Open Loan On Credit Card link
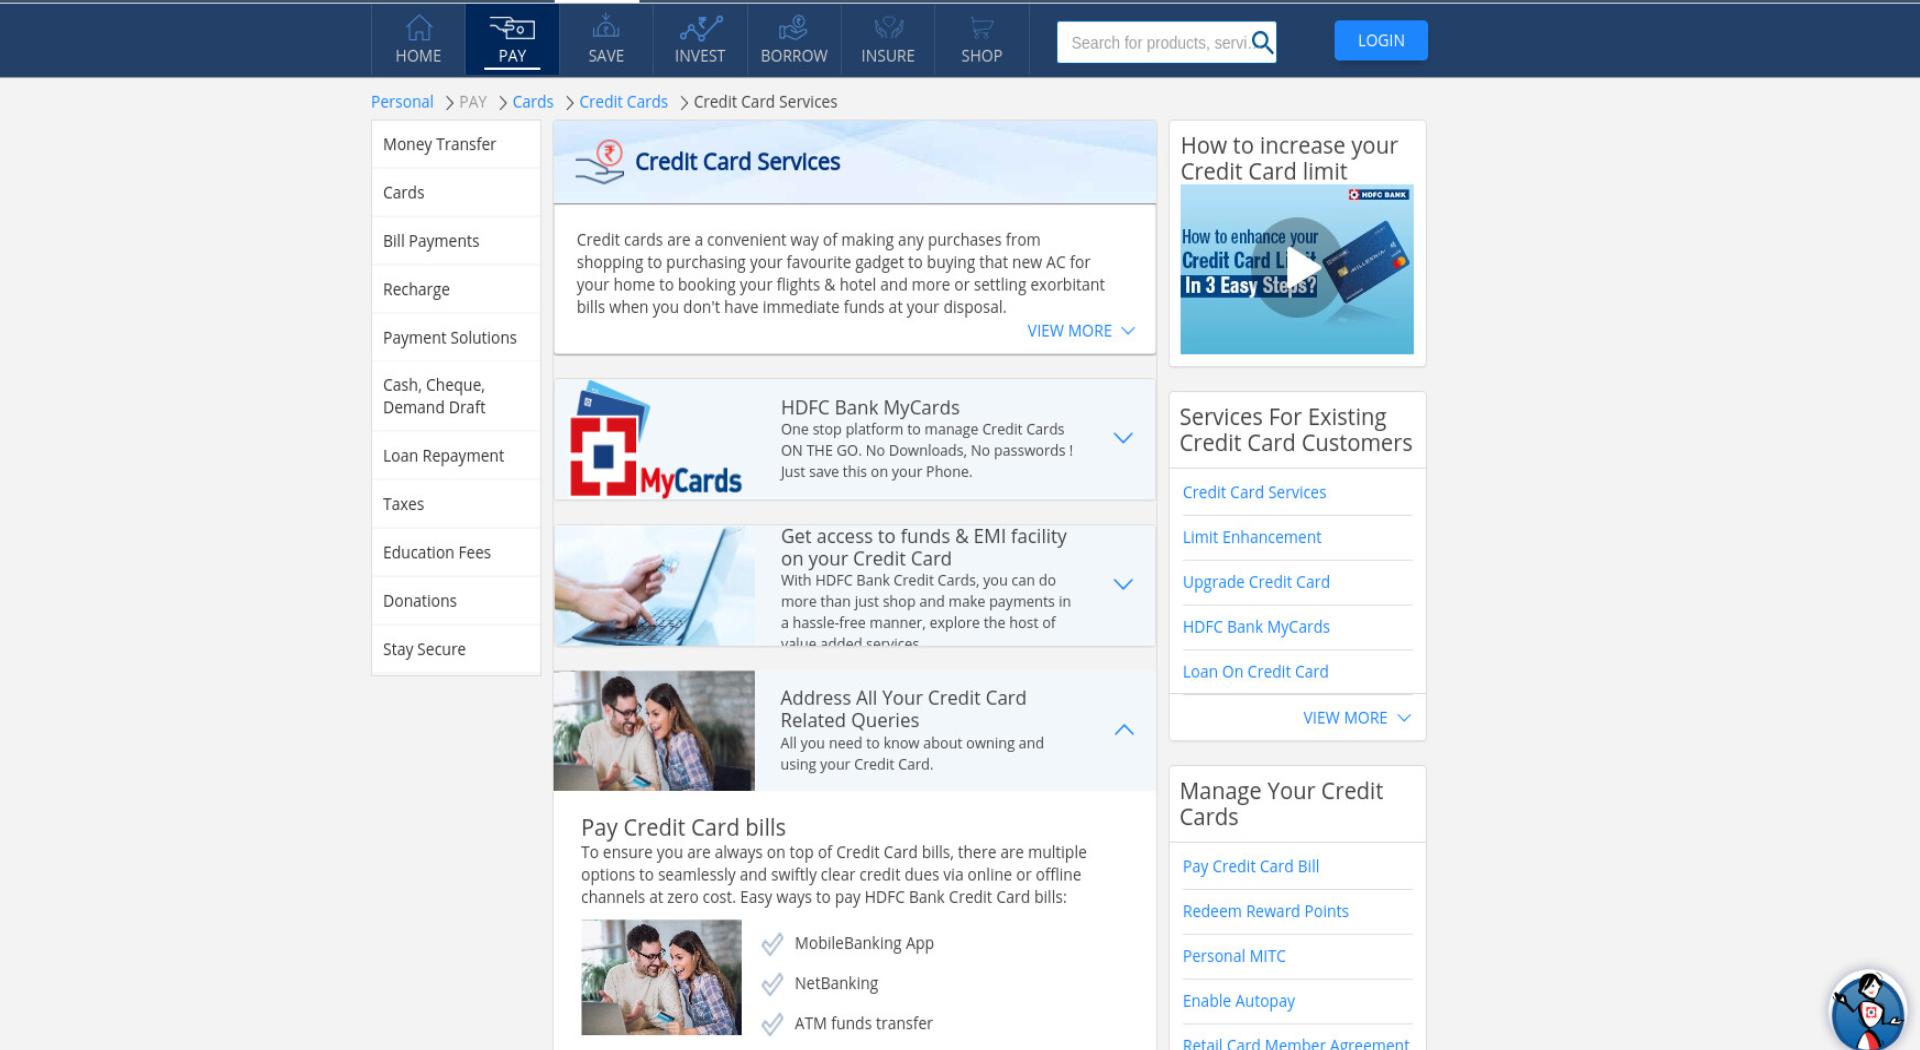 pos(1255,672)
